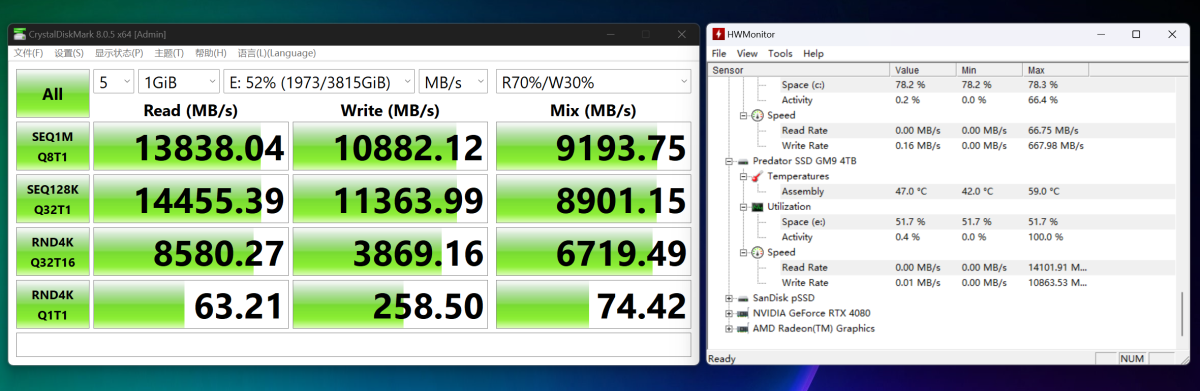Open the 语言(L)(Language) menu

click(x=276, y=53)
